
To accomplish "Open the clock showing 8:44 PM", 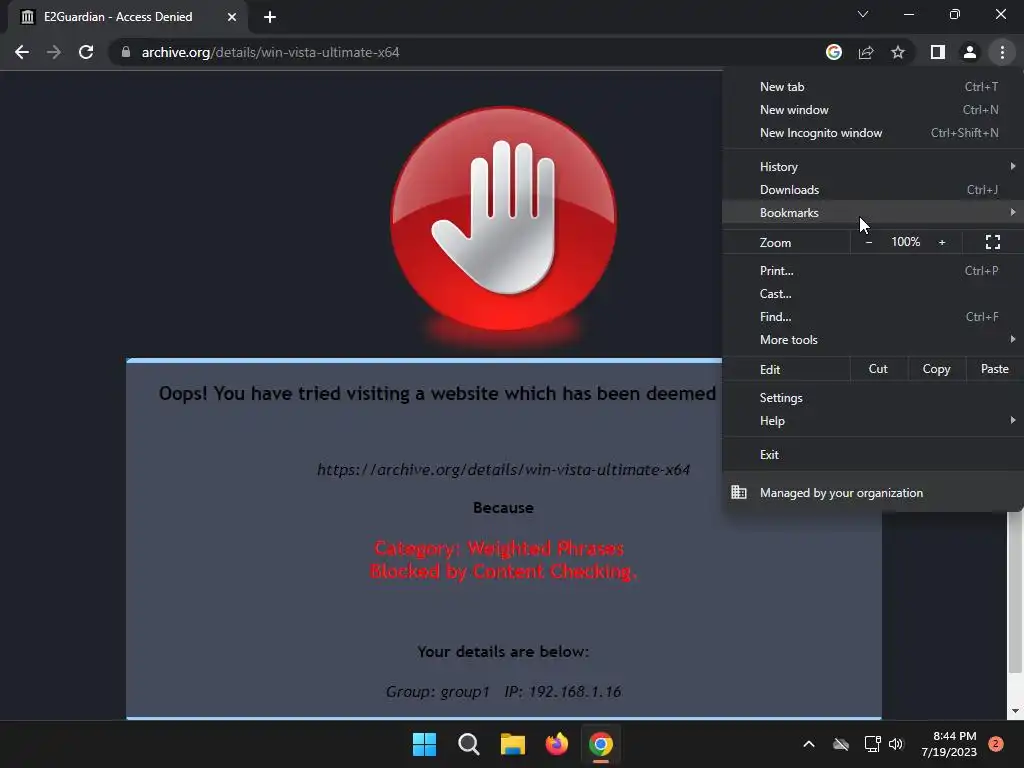I will [x=949, y=744].
